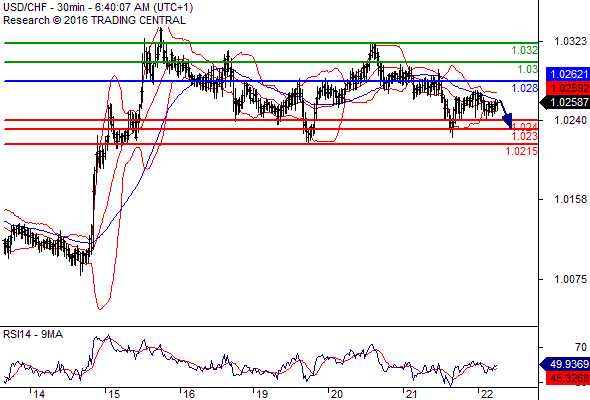Select the blue 1.028 pivot label
The width and height of the screenshot is (590, 400).
[525, 88]
